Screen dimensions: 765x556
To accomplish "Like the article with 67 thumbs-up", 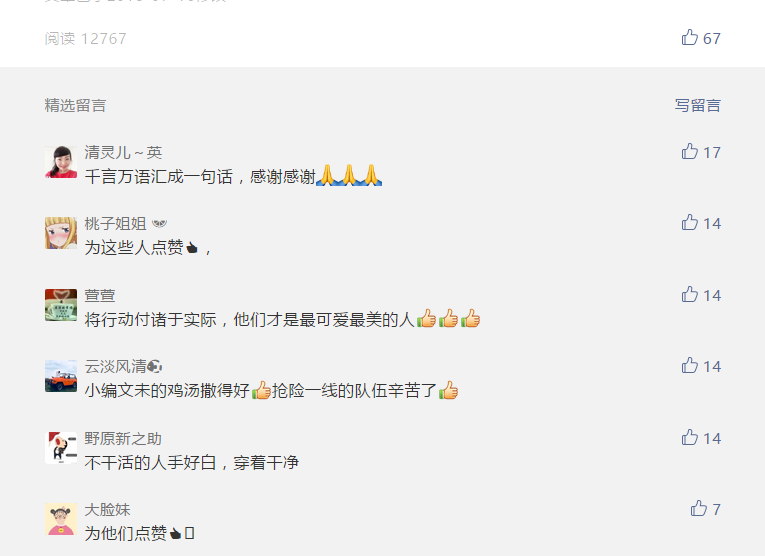I will point(701,38).
